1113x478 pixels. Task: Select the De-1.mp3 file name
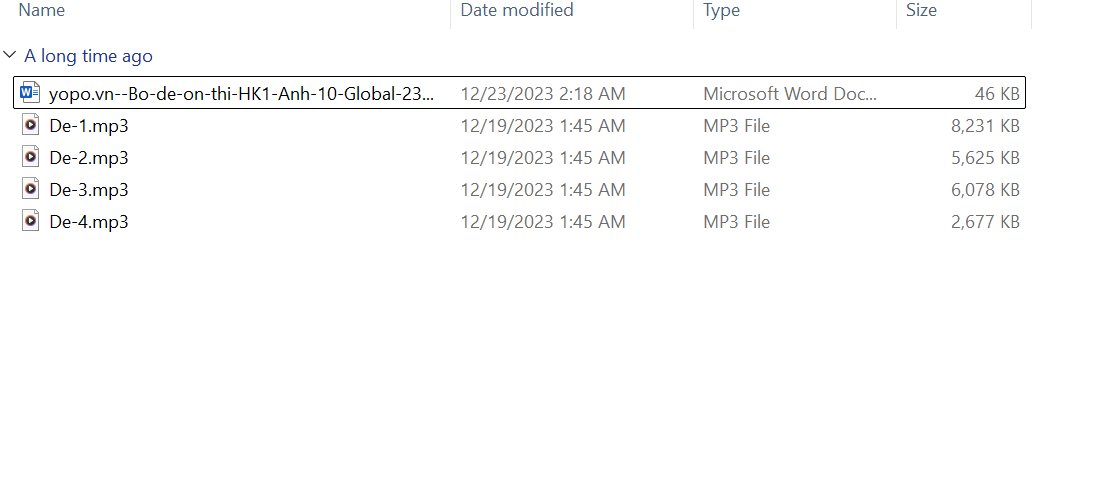click(x=89, y=126)
